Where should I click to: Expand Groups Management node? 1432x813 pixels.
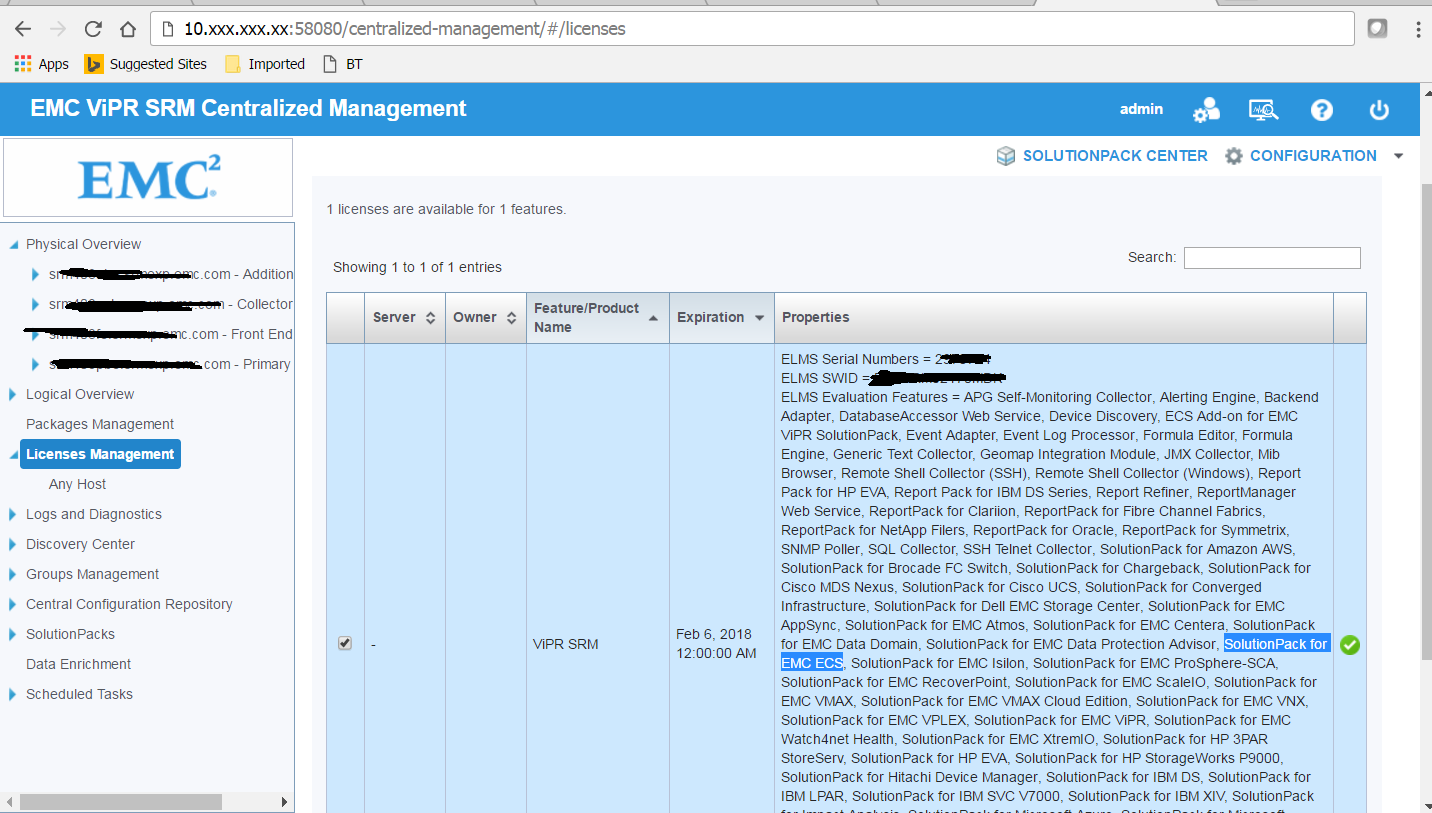(13, 574)
